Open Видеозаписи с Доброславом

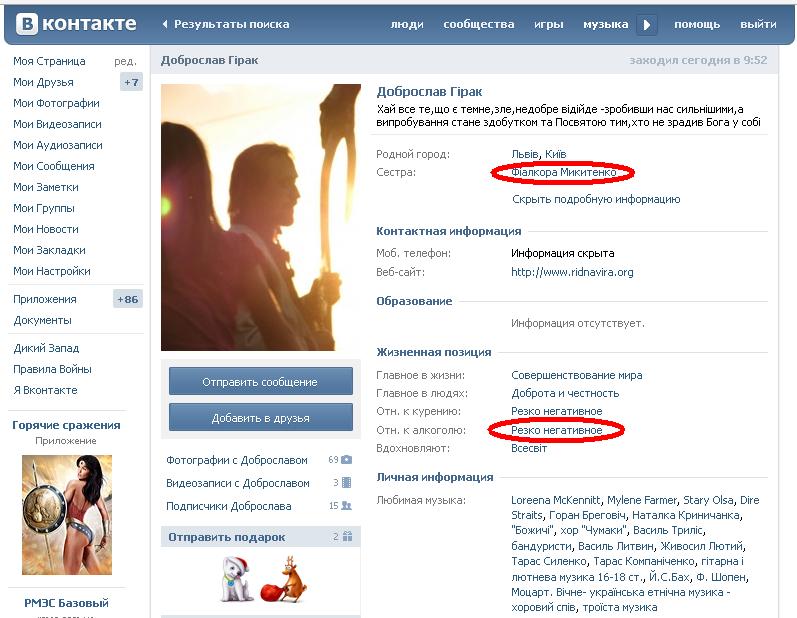238,483
